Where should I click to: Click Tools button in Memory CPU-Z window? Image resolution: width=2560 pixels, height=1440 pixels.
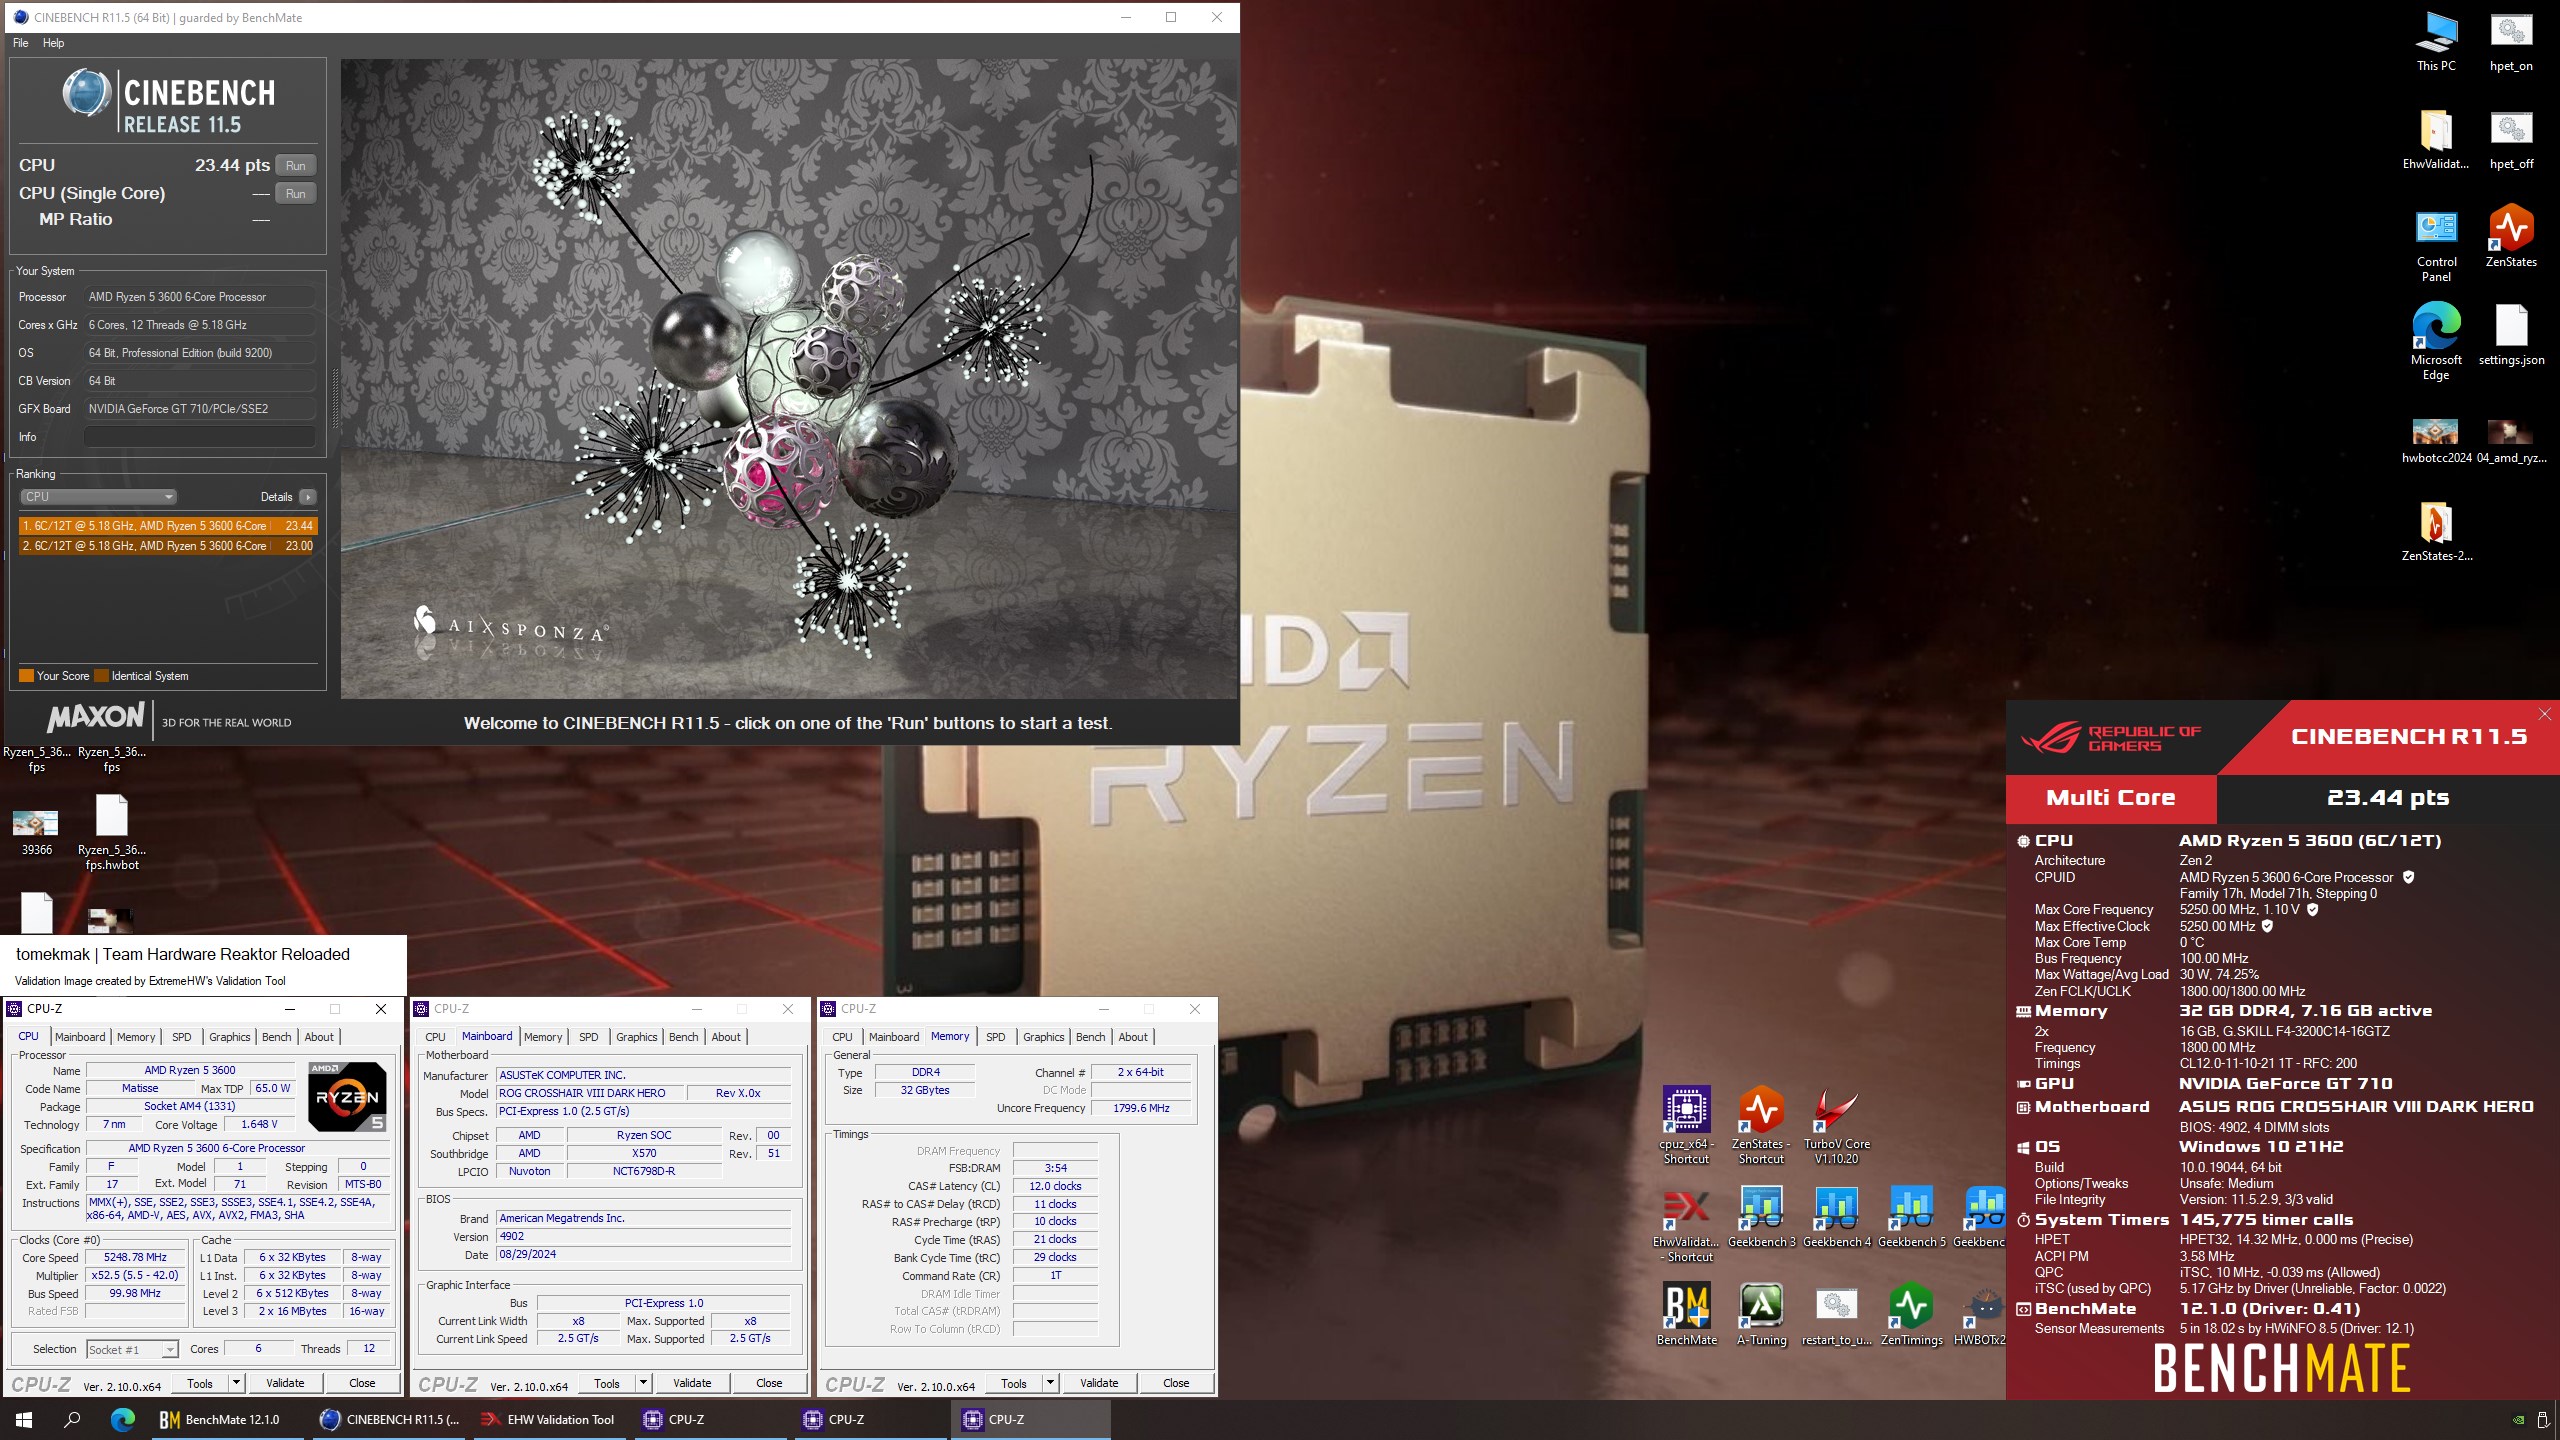(x=1014, y=1384)
